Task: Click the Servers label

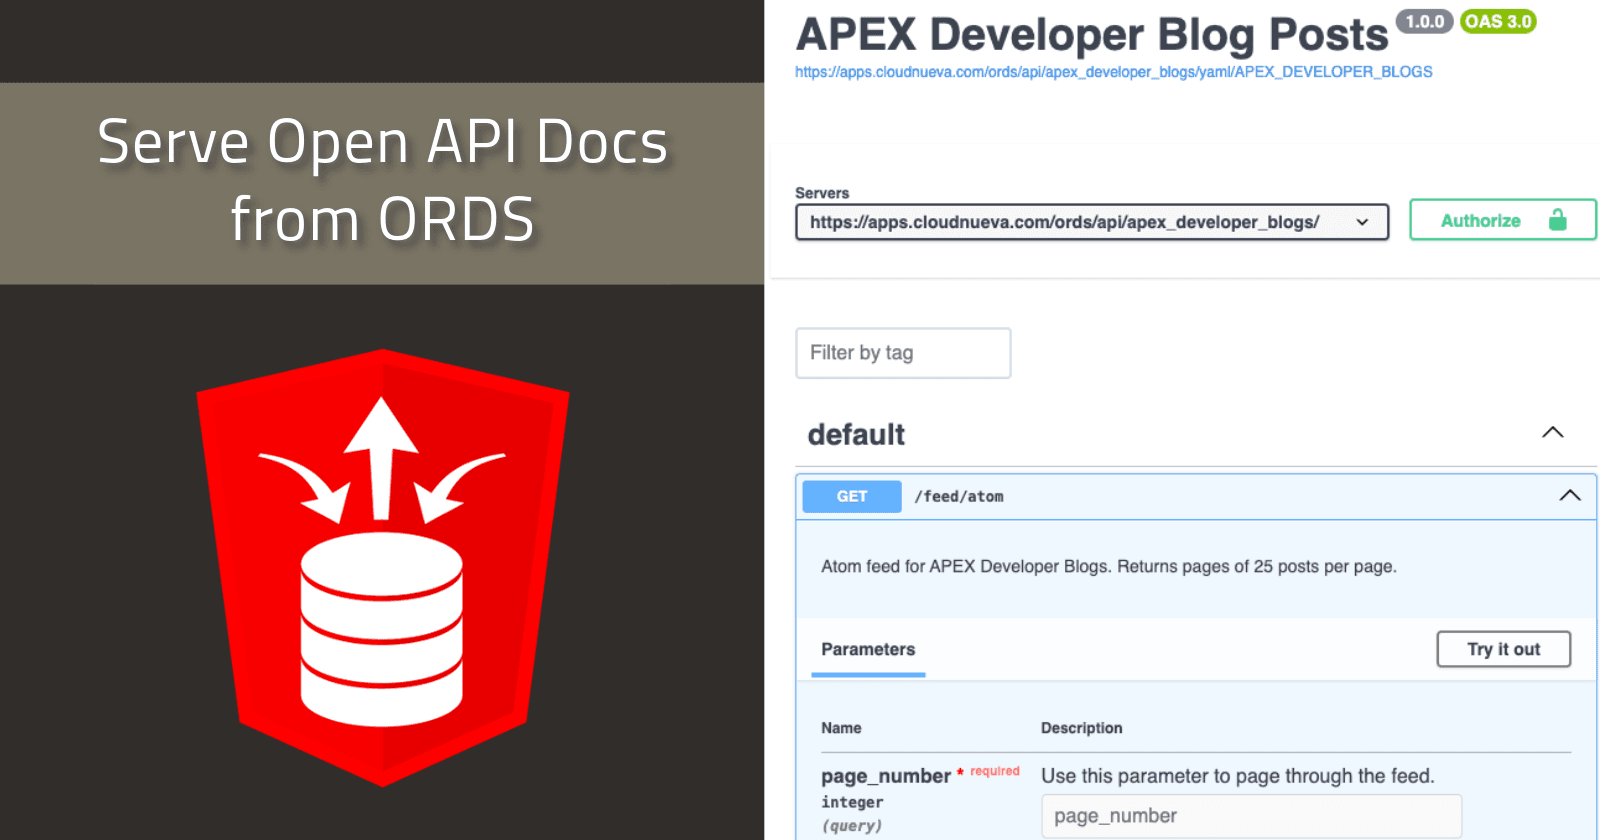Action: coord(822,193)
